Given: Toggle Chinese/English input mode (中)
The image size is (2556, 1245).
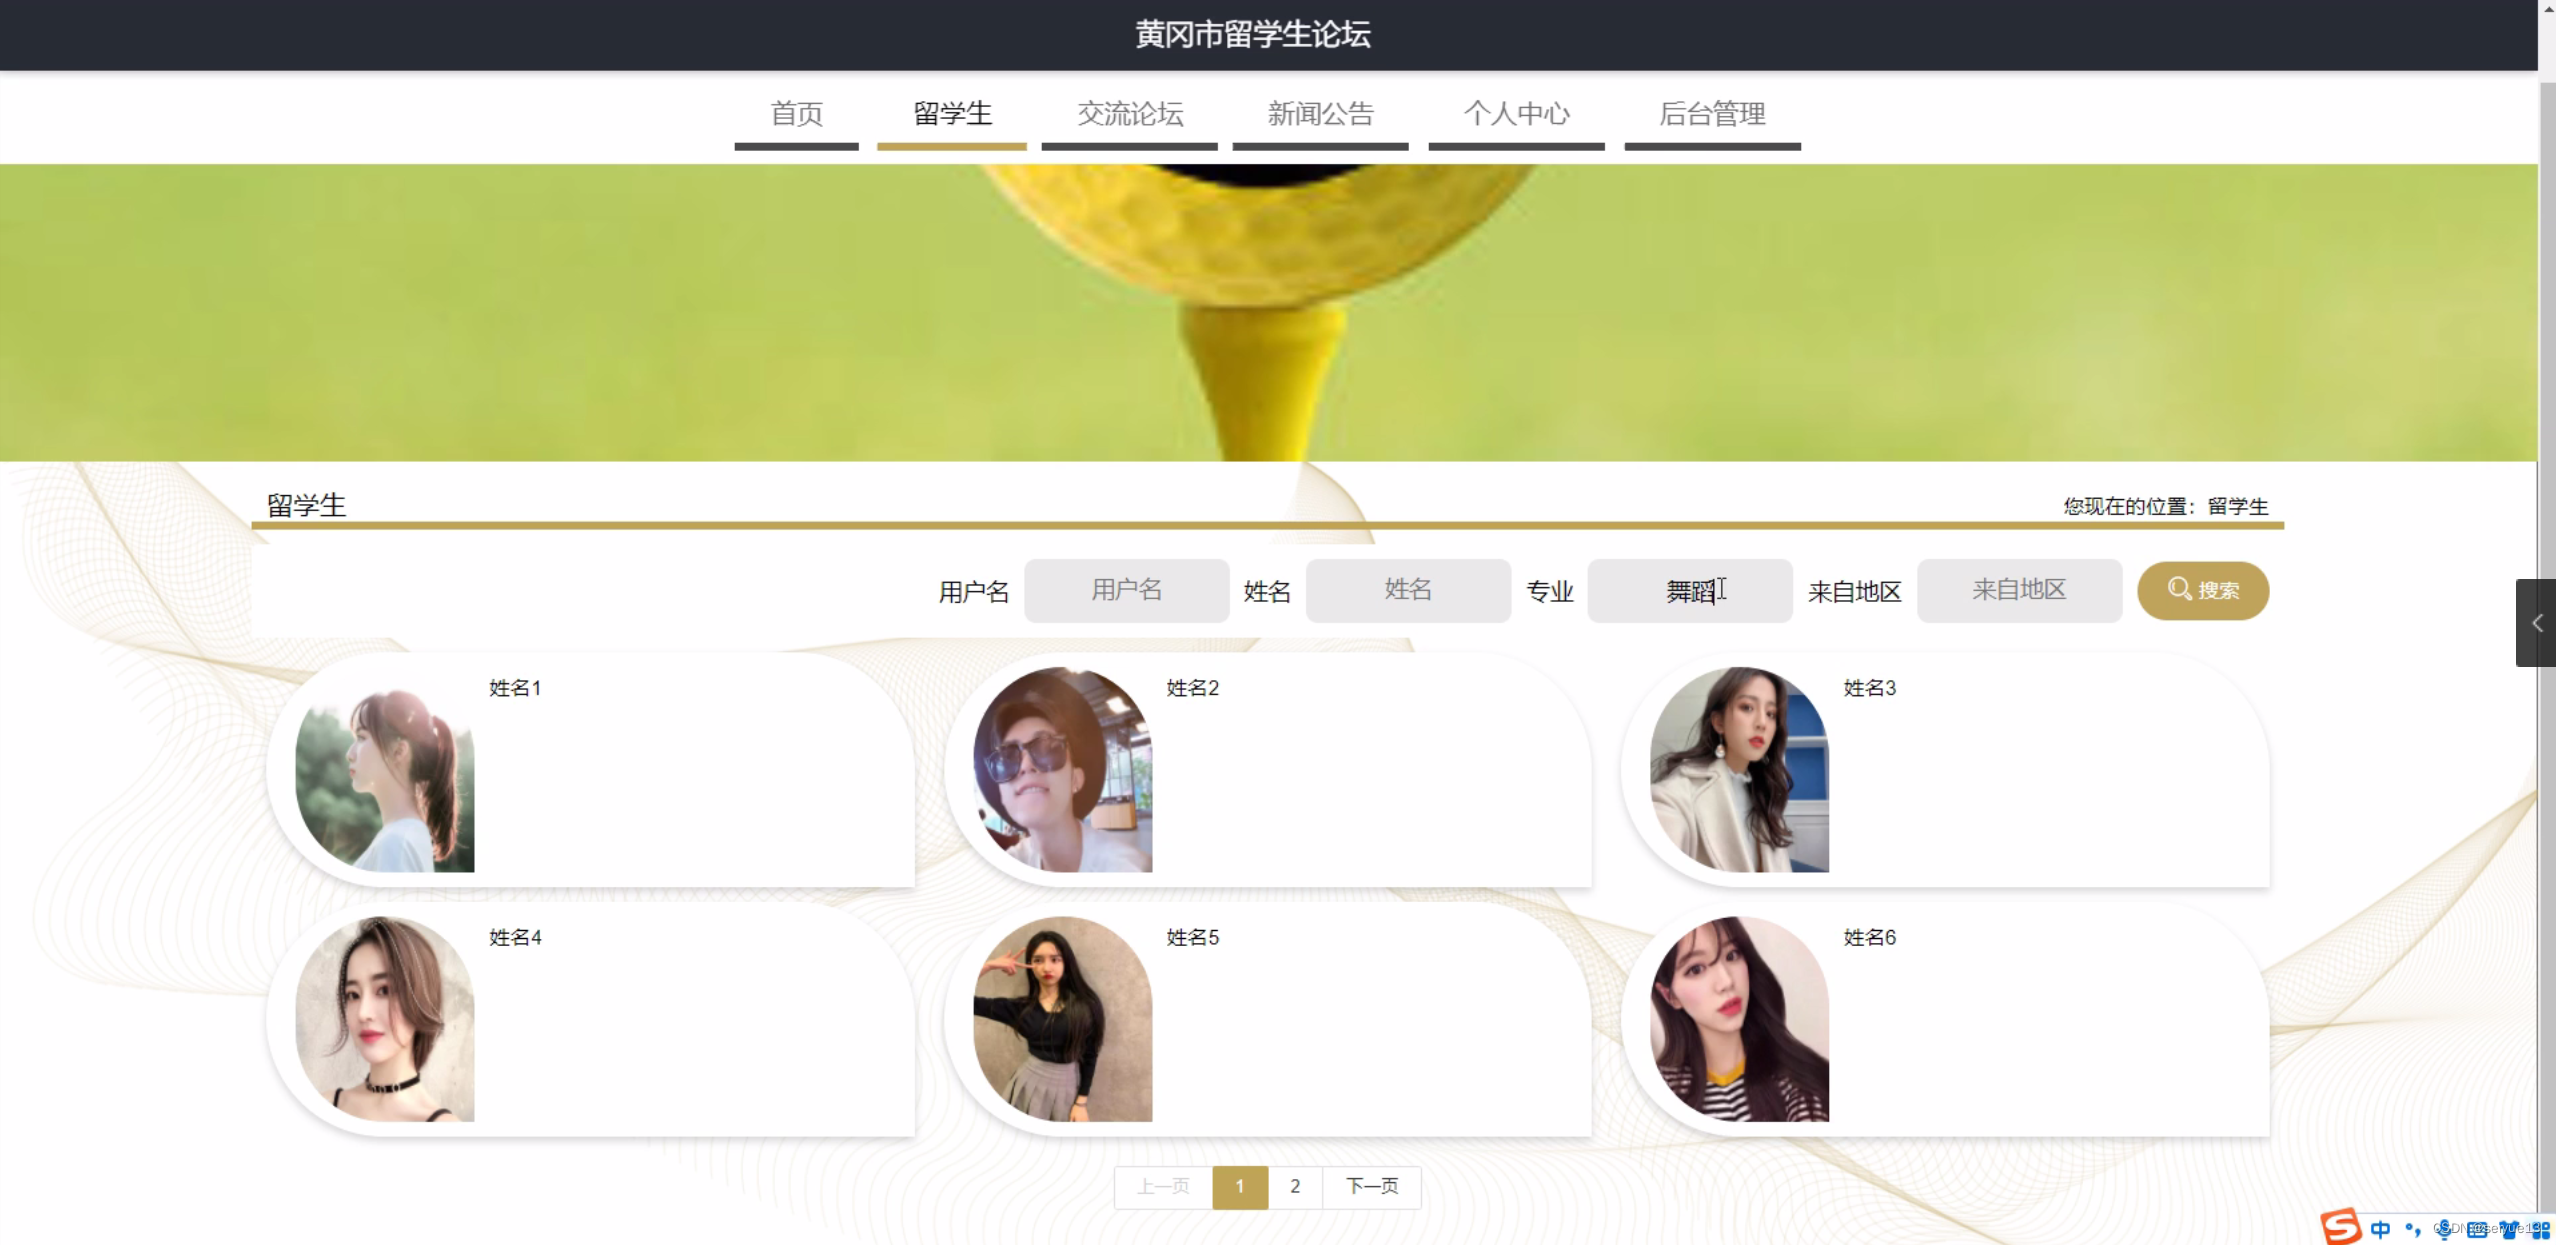Looking at the screenshot, I should click(x=2380, y=1229).
